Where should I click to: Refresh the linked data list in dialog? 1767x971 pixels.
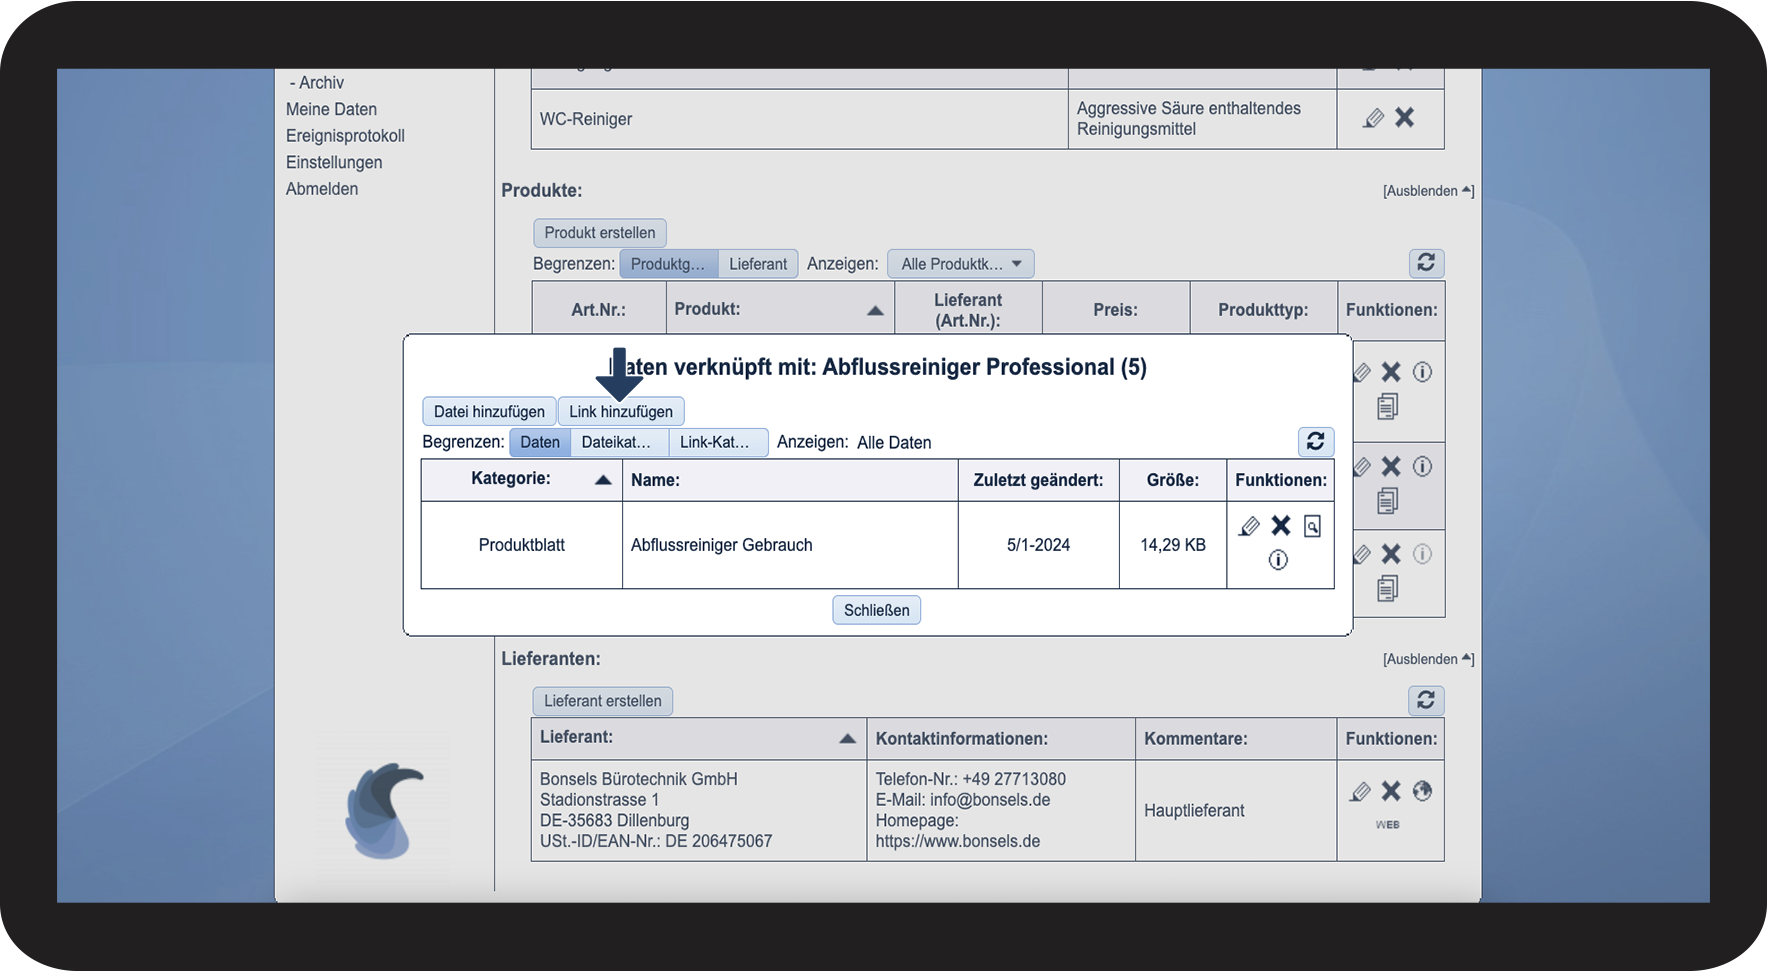[1315, 441]
